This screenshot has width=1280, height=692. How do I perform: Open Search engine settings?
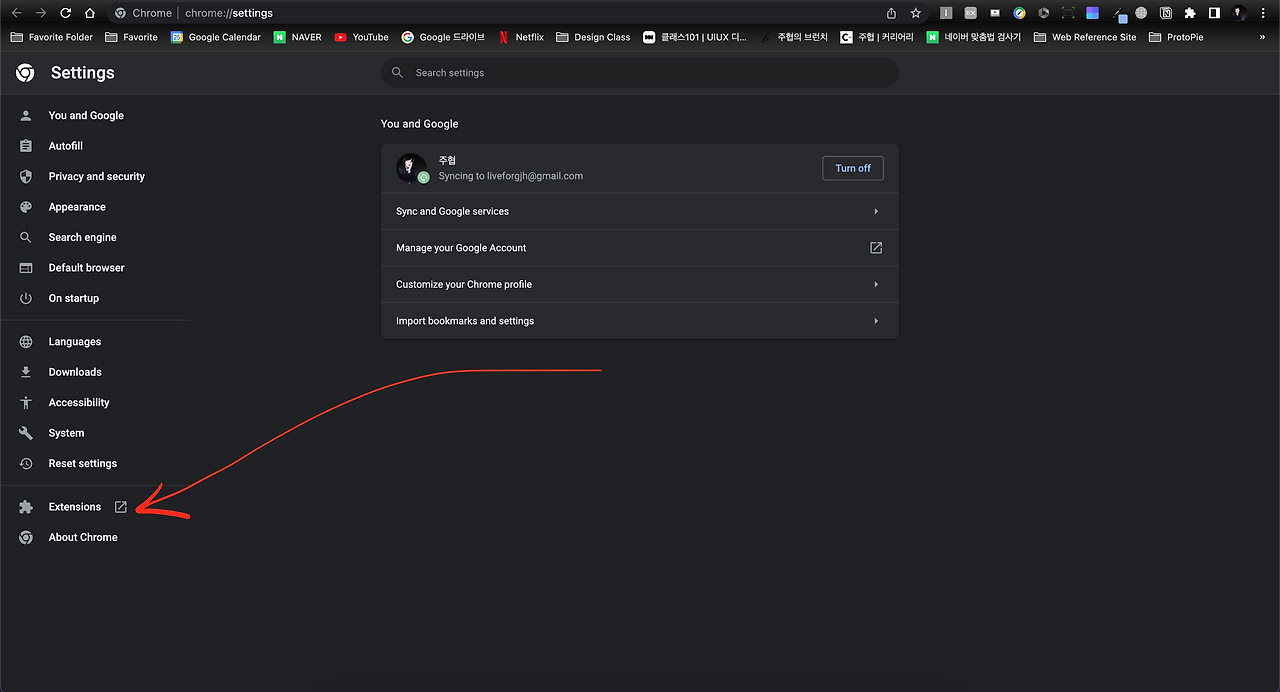point(82,237)
